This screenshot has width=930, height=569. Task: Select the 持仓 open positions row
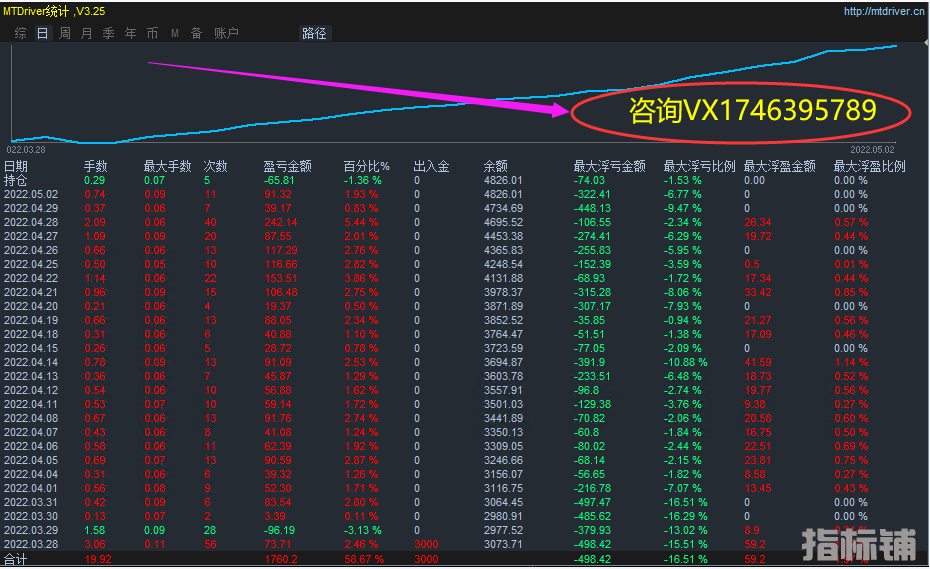[16, 181]
